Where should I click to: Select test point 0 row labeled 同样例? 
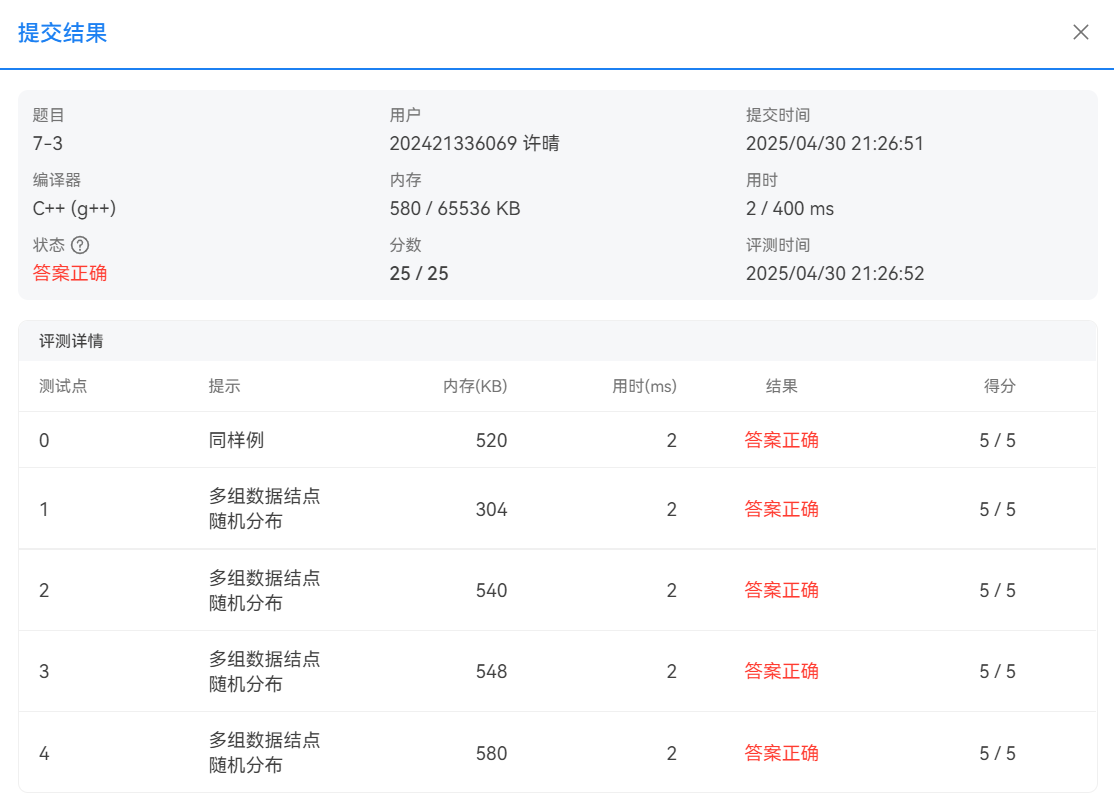tap(558, 440)
